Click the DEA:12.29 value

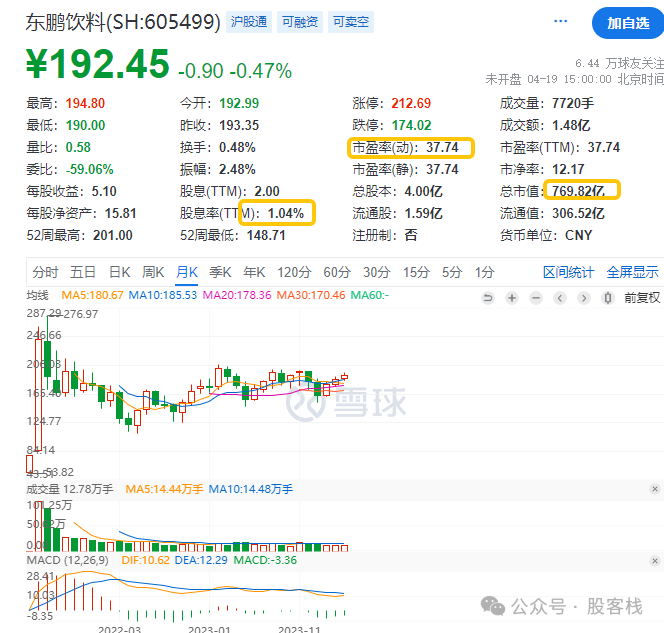click(x=201, y=560)
